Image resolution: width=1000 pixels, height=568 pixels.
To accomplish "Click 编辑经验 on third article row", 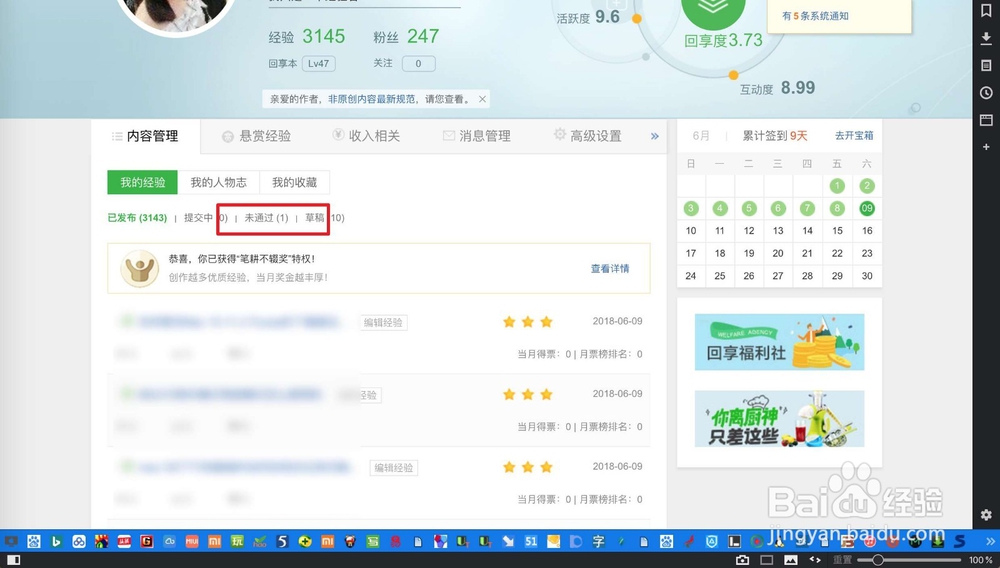I will pos(394,468).
